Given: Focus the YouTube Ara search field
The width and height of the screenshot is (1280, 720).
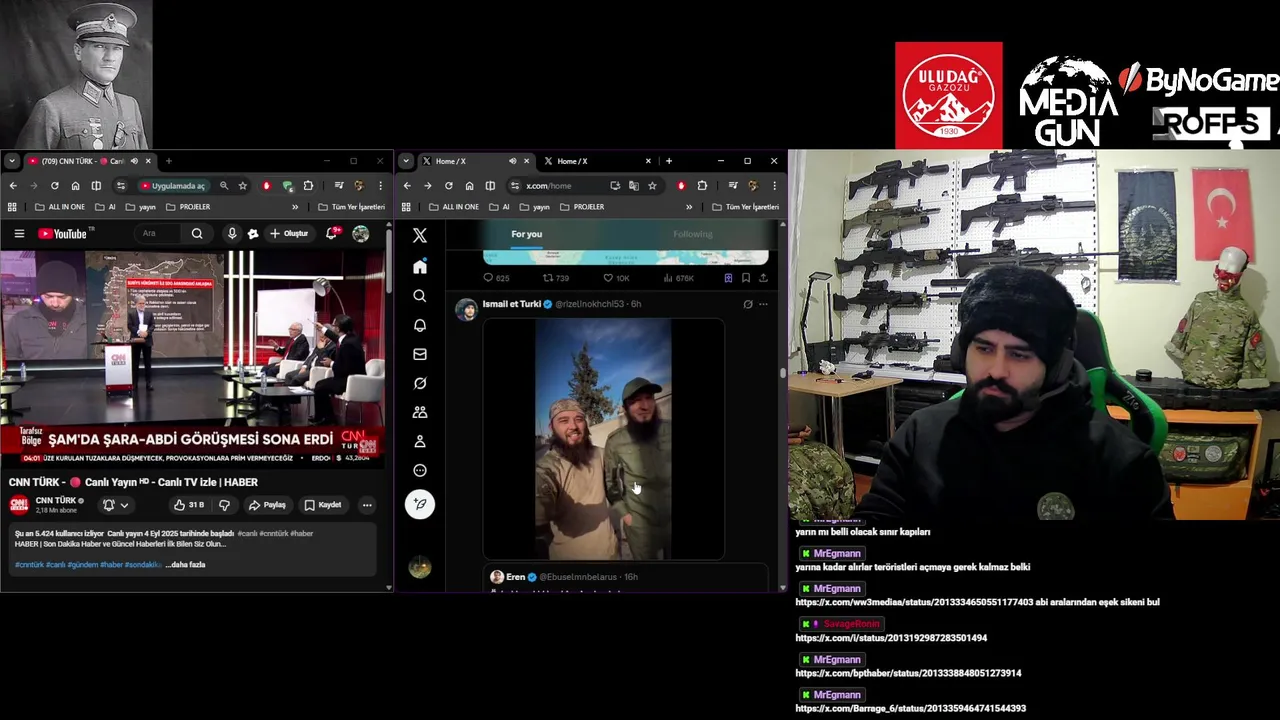Looking at the screenshot, I should [x=160, y=234].
